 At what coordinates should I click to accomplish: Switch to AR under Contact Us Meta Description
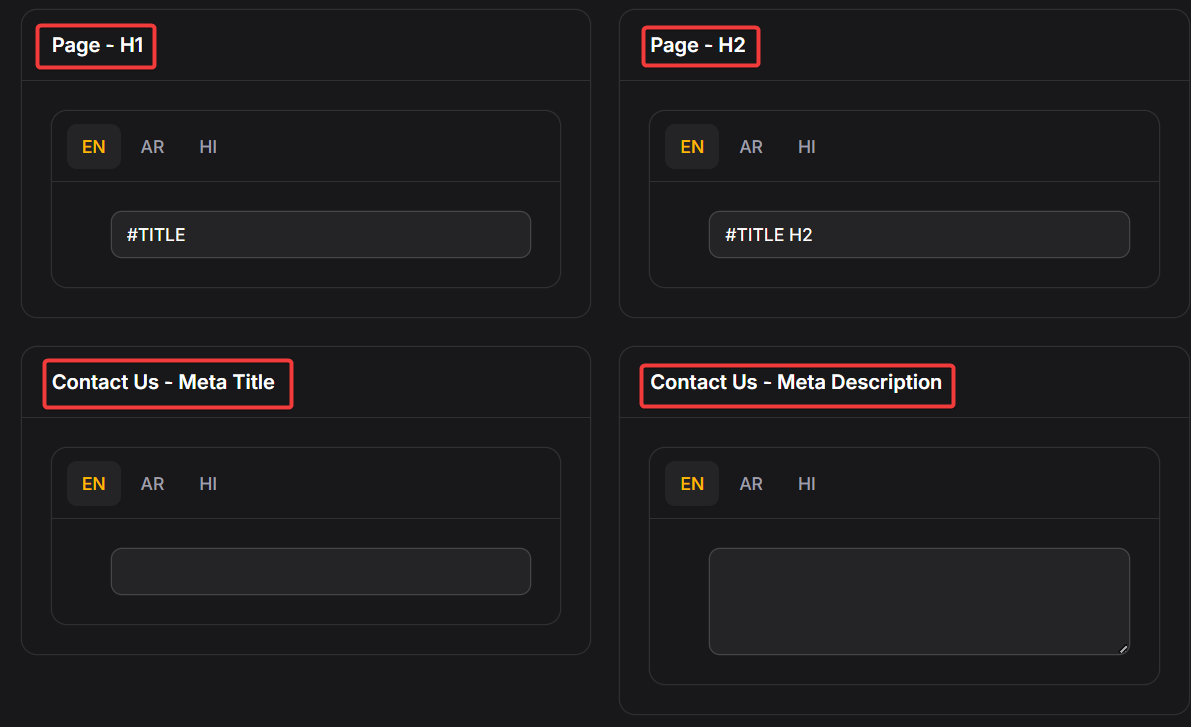coord(751,484)
